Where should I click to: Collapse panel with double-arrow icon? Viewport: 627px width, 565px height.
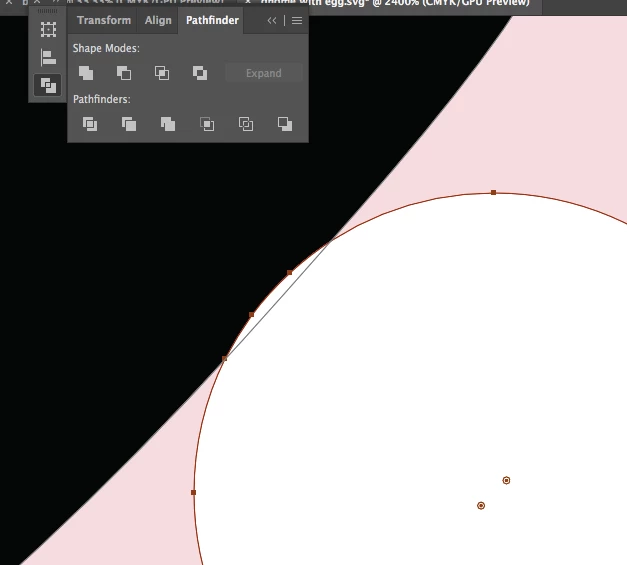[272, 20]
